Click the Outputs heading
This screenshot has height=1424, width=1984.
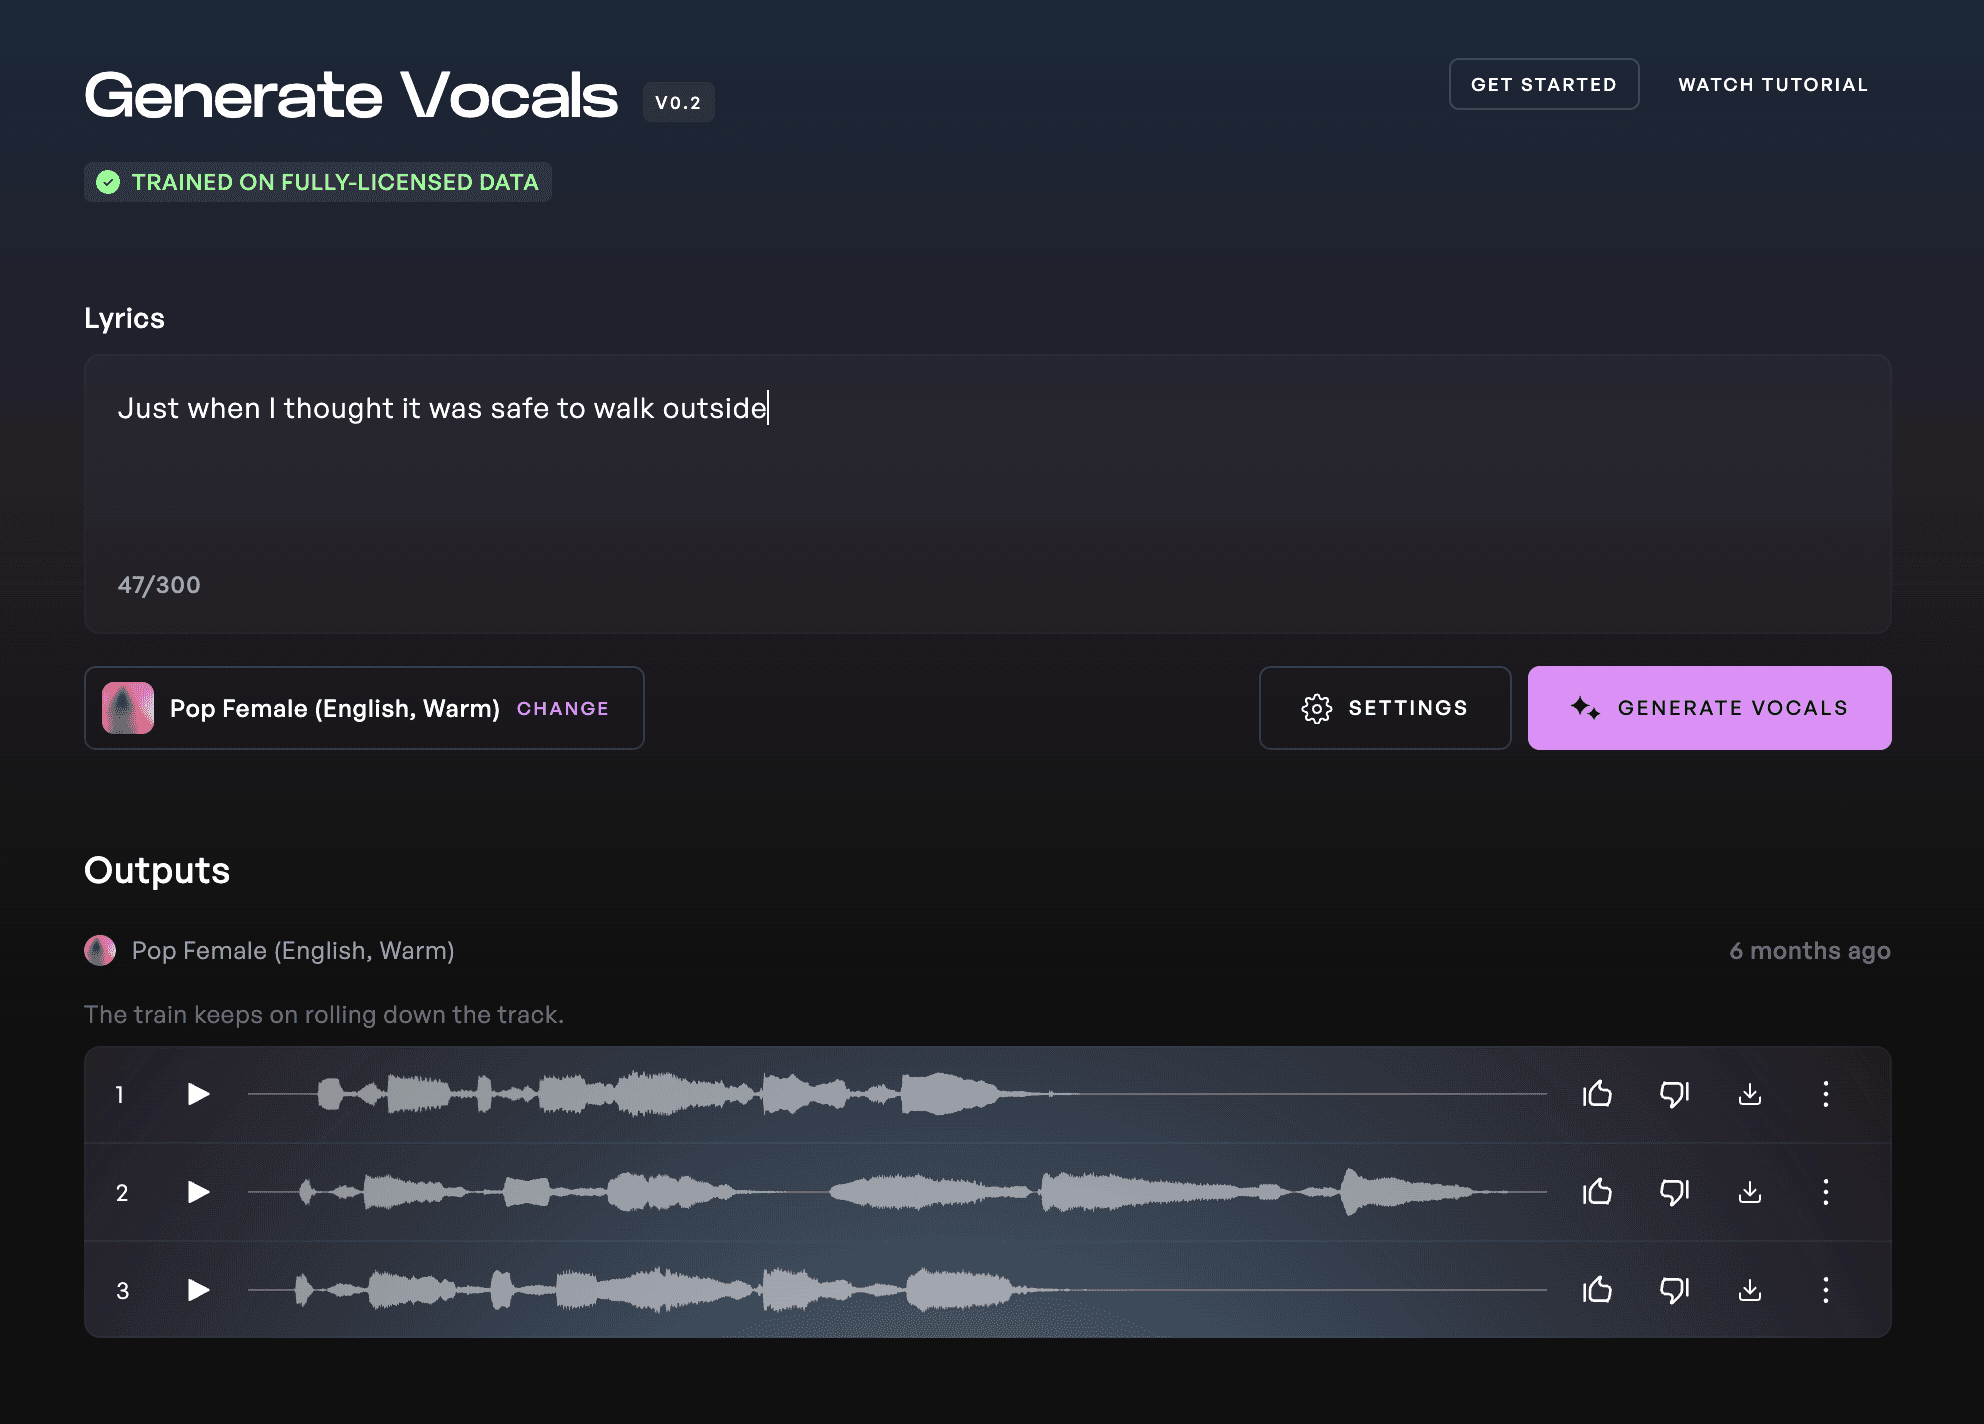point(157,871)
